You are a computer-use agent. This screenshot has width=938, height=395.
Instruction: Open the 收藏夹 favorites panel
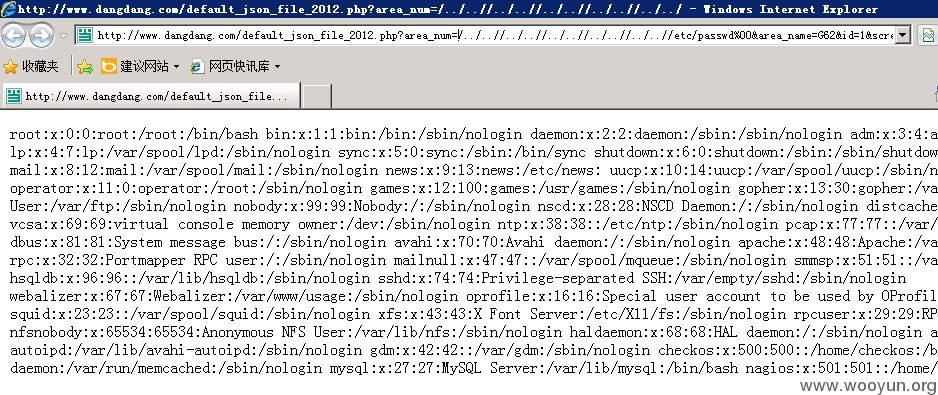click(x=31, y=66)
